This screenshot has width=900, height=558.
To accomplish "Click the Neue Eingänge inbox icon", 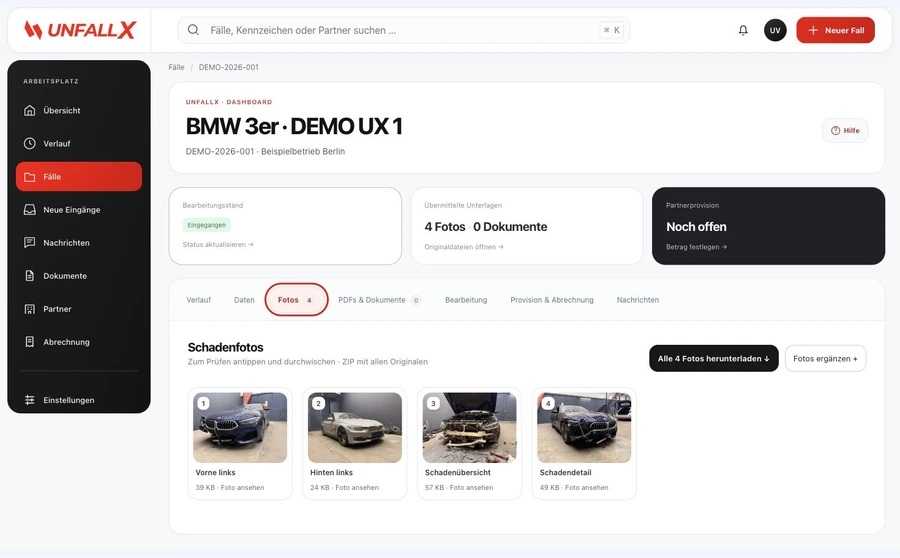I will tap(30, 210).
